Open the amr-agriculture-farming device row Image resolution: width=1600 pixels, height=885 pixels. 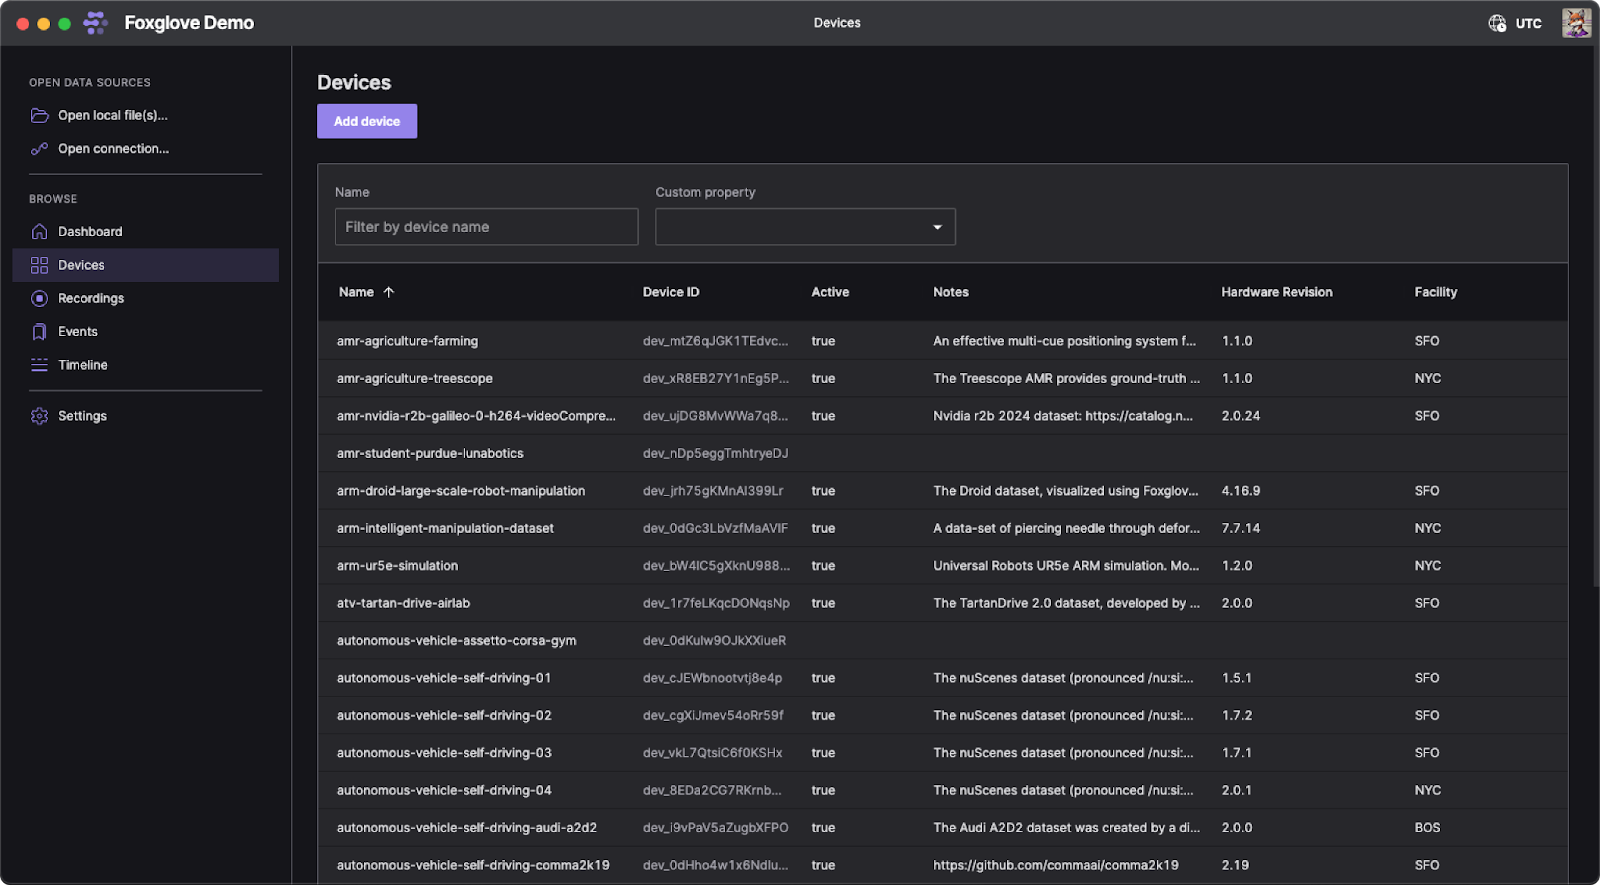pos(407,341)
